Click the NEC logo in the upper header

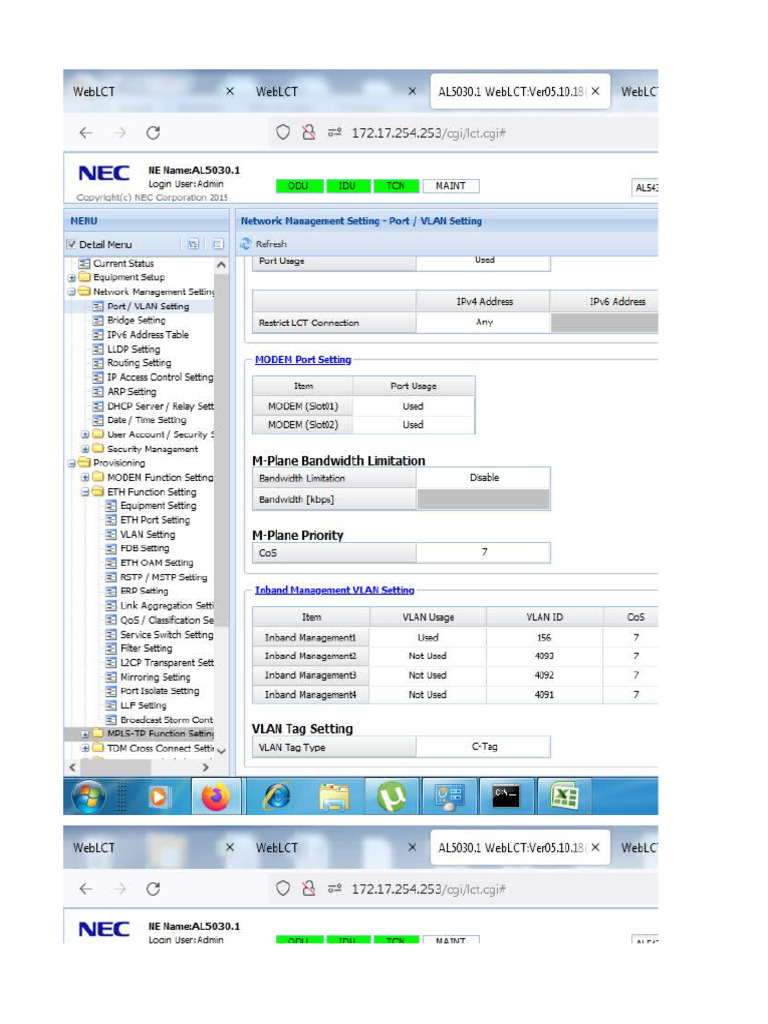point(104,173)
